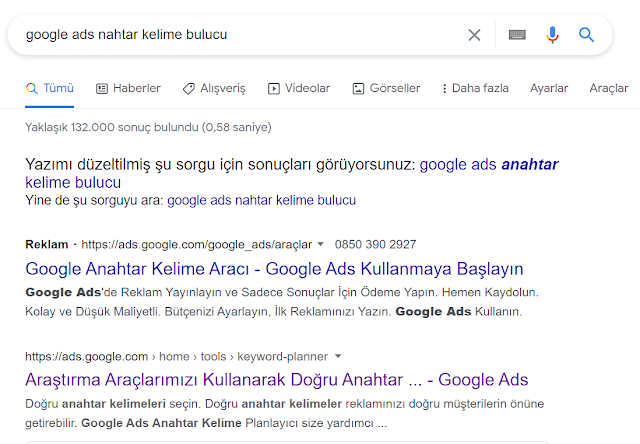The image size is (640, 444).
Task: Search instead for 'google ads nahtar kelime bulucu'
Action: [262, 200]
